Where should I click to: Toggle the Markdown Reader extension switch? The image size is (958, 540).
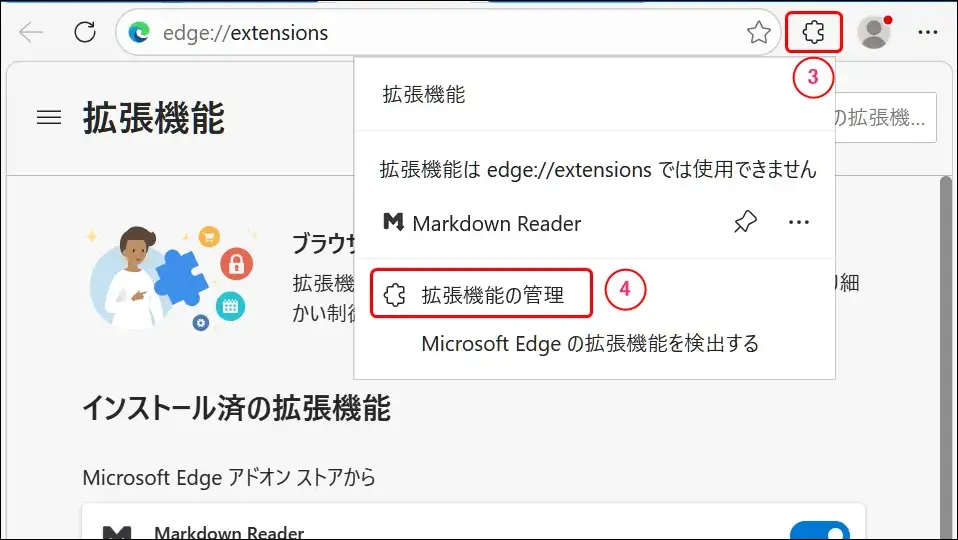click(819, 532)
